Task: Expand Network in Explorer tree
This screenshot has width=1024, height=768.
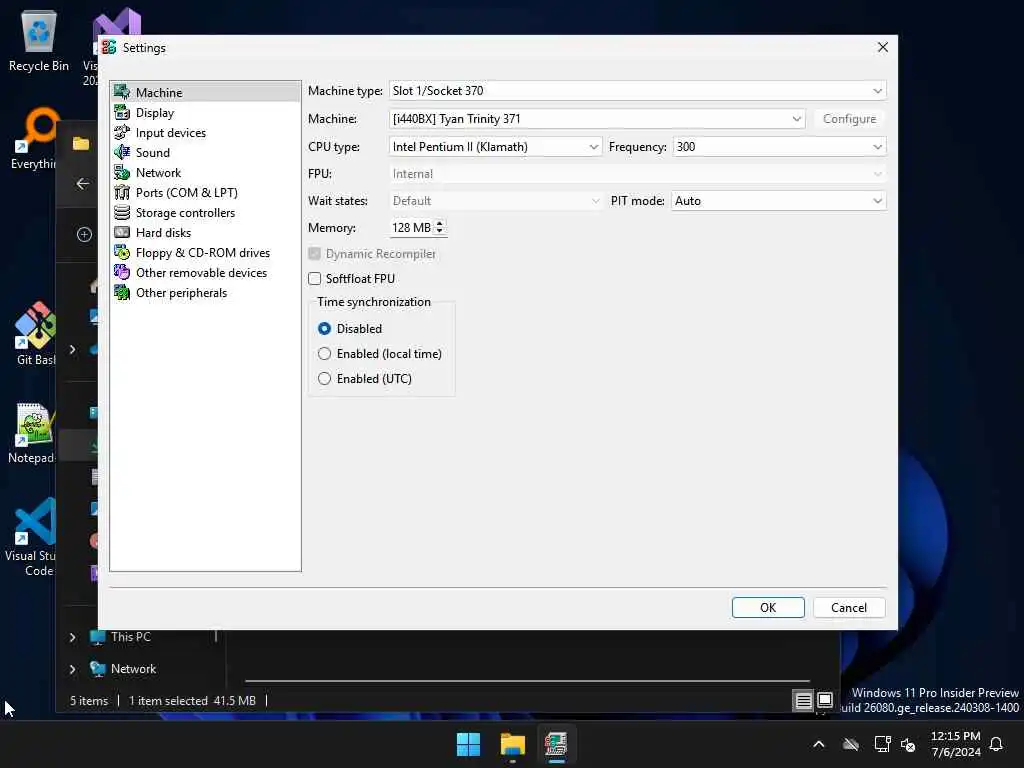Action: [72, 669]
